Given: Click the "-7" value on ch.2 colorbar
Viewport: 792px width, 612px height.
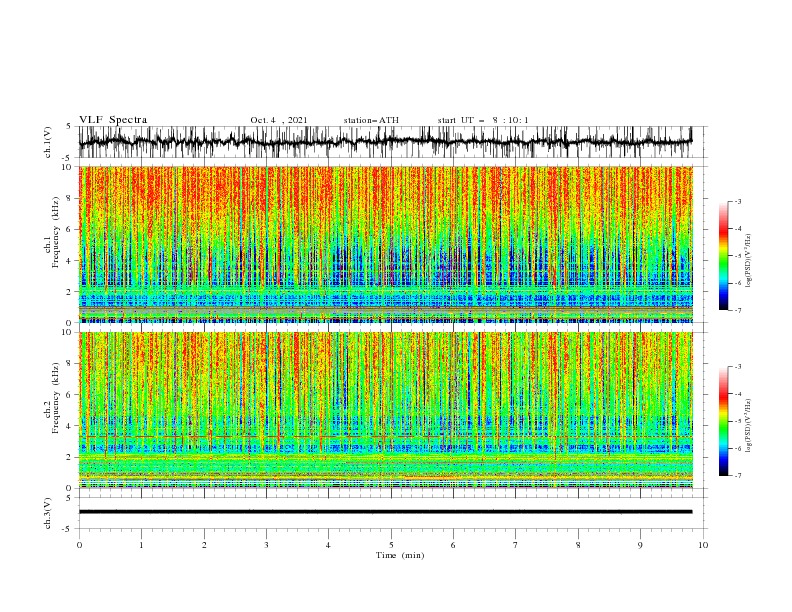Looking at the screenshot, I should [738, 475].
